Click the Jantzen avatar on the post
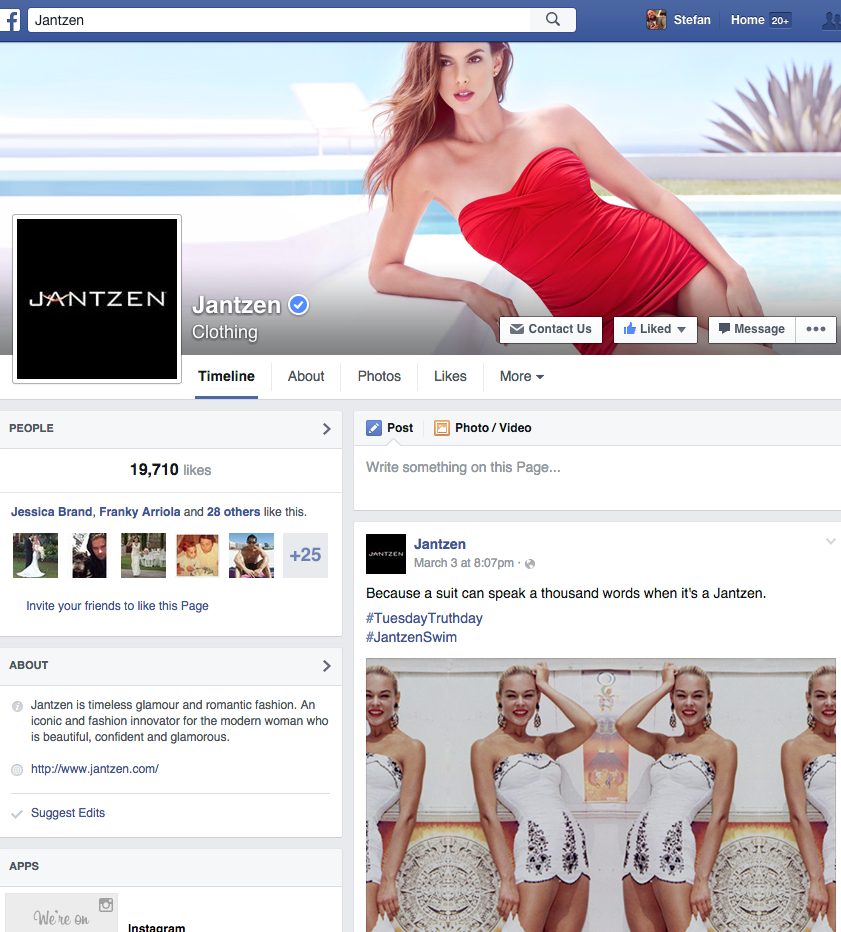The width and height of the screenshot is (841, 932). click(x=386, y=554)
